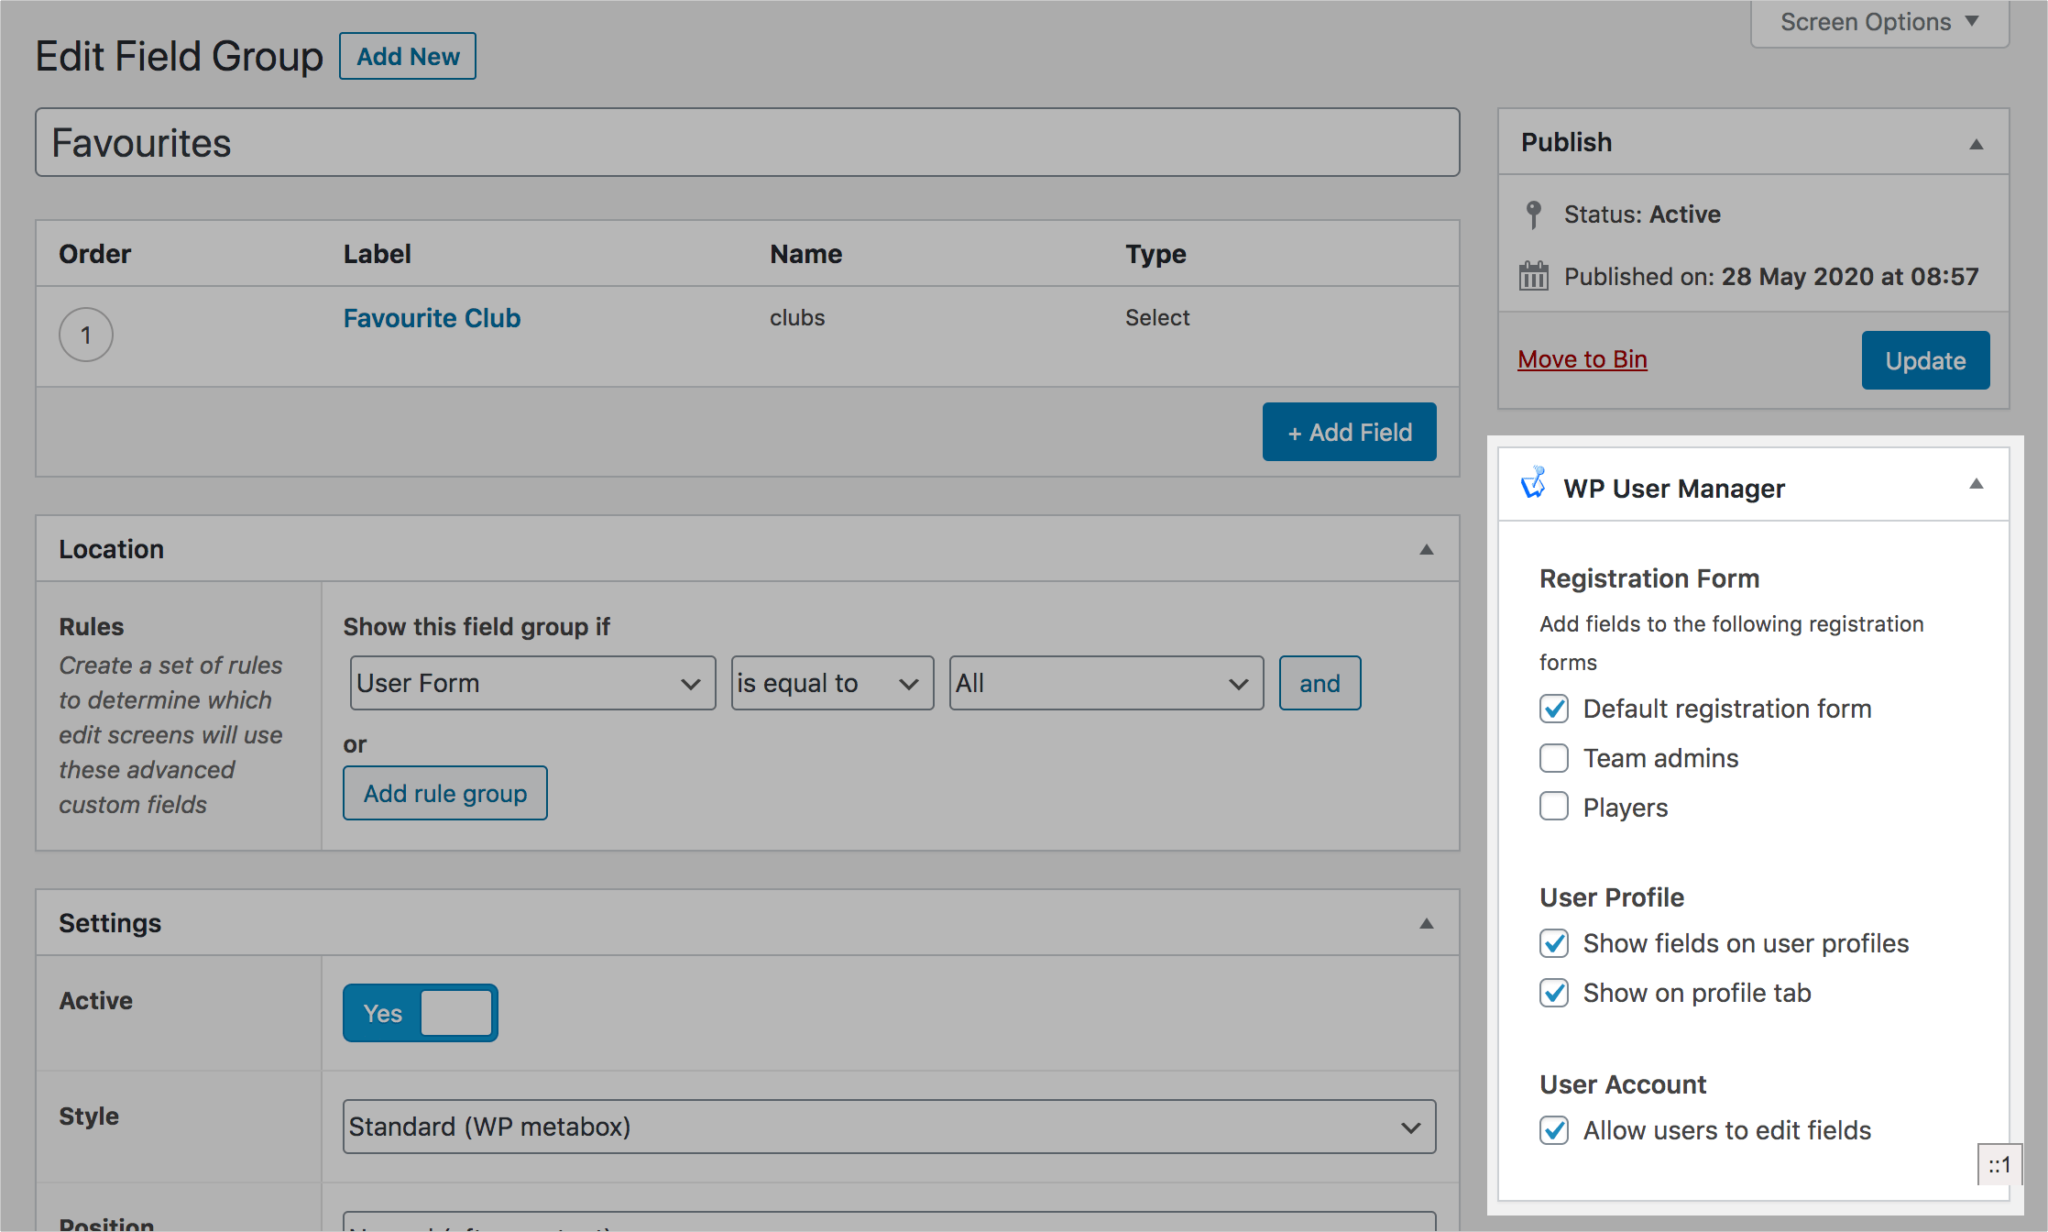Click the key icon beside Status Active

[x=1533, y=214]
